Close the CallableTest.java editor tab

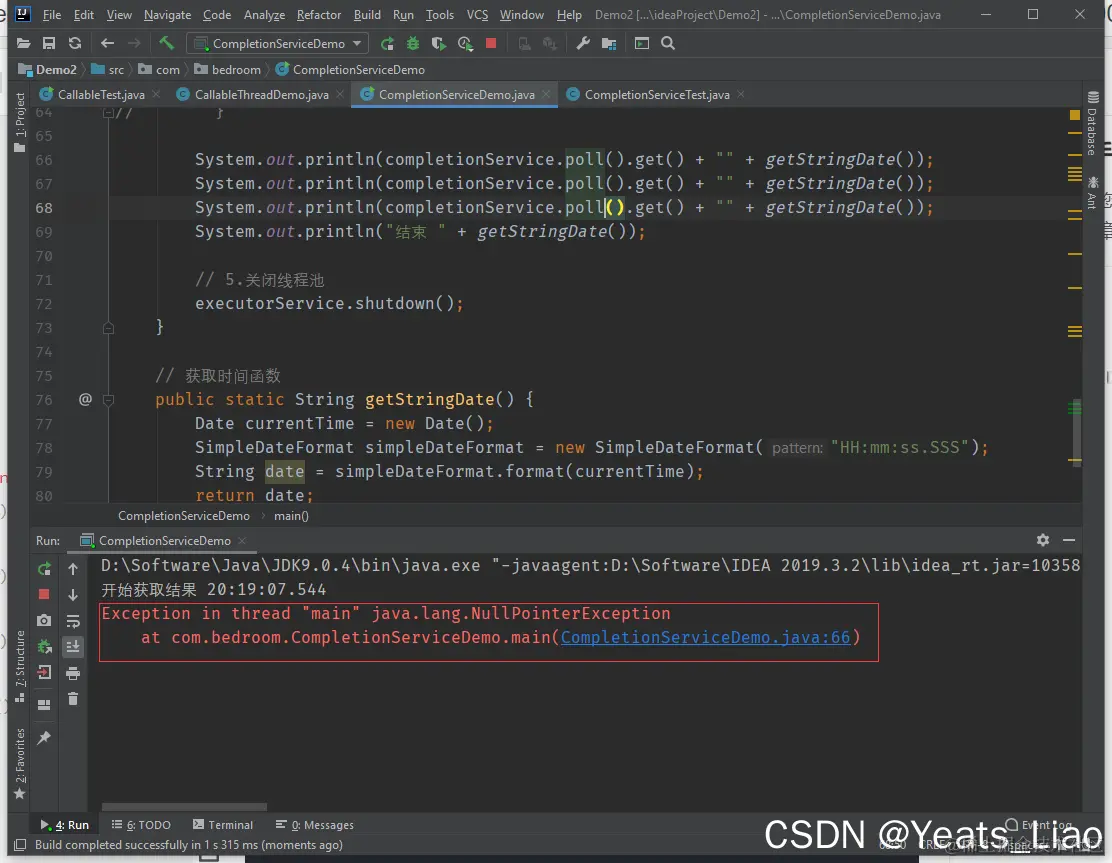point(156,94)
